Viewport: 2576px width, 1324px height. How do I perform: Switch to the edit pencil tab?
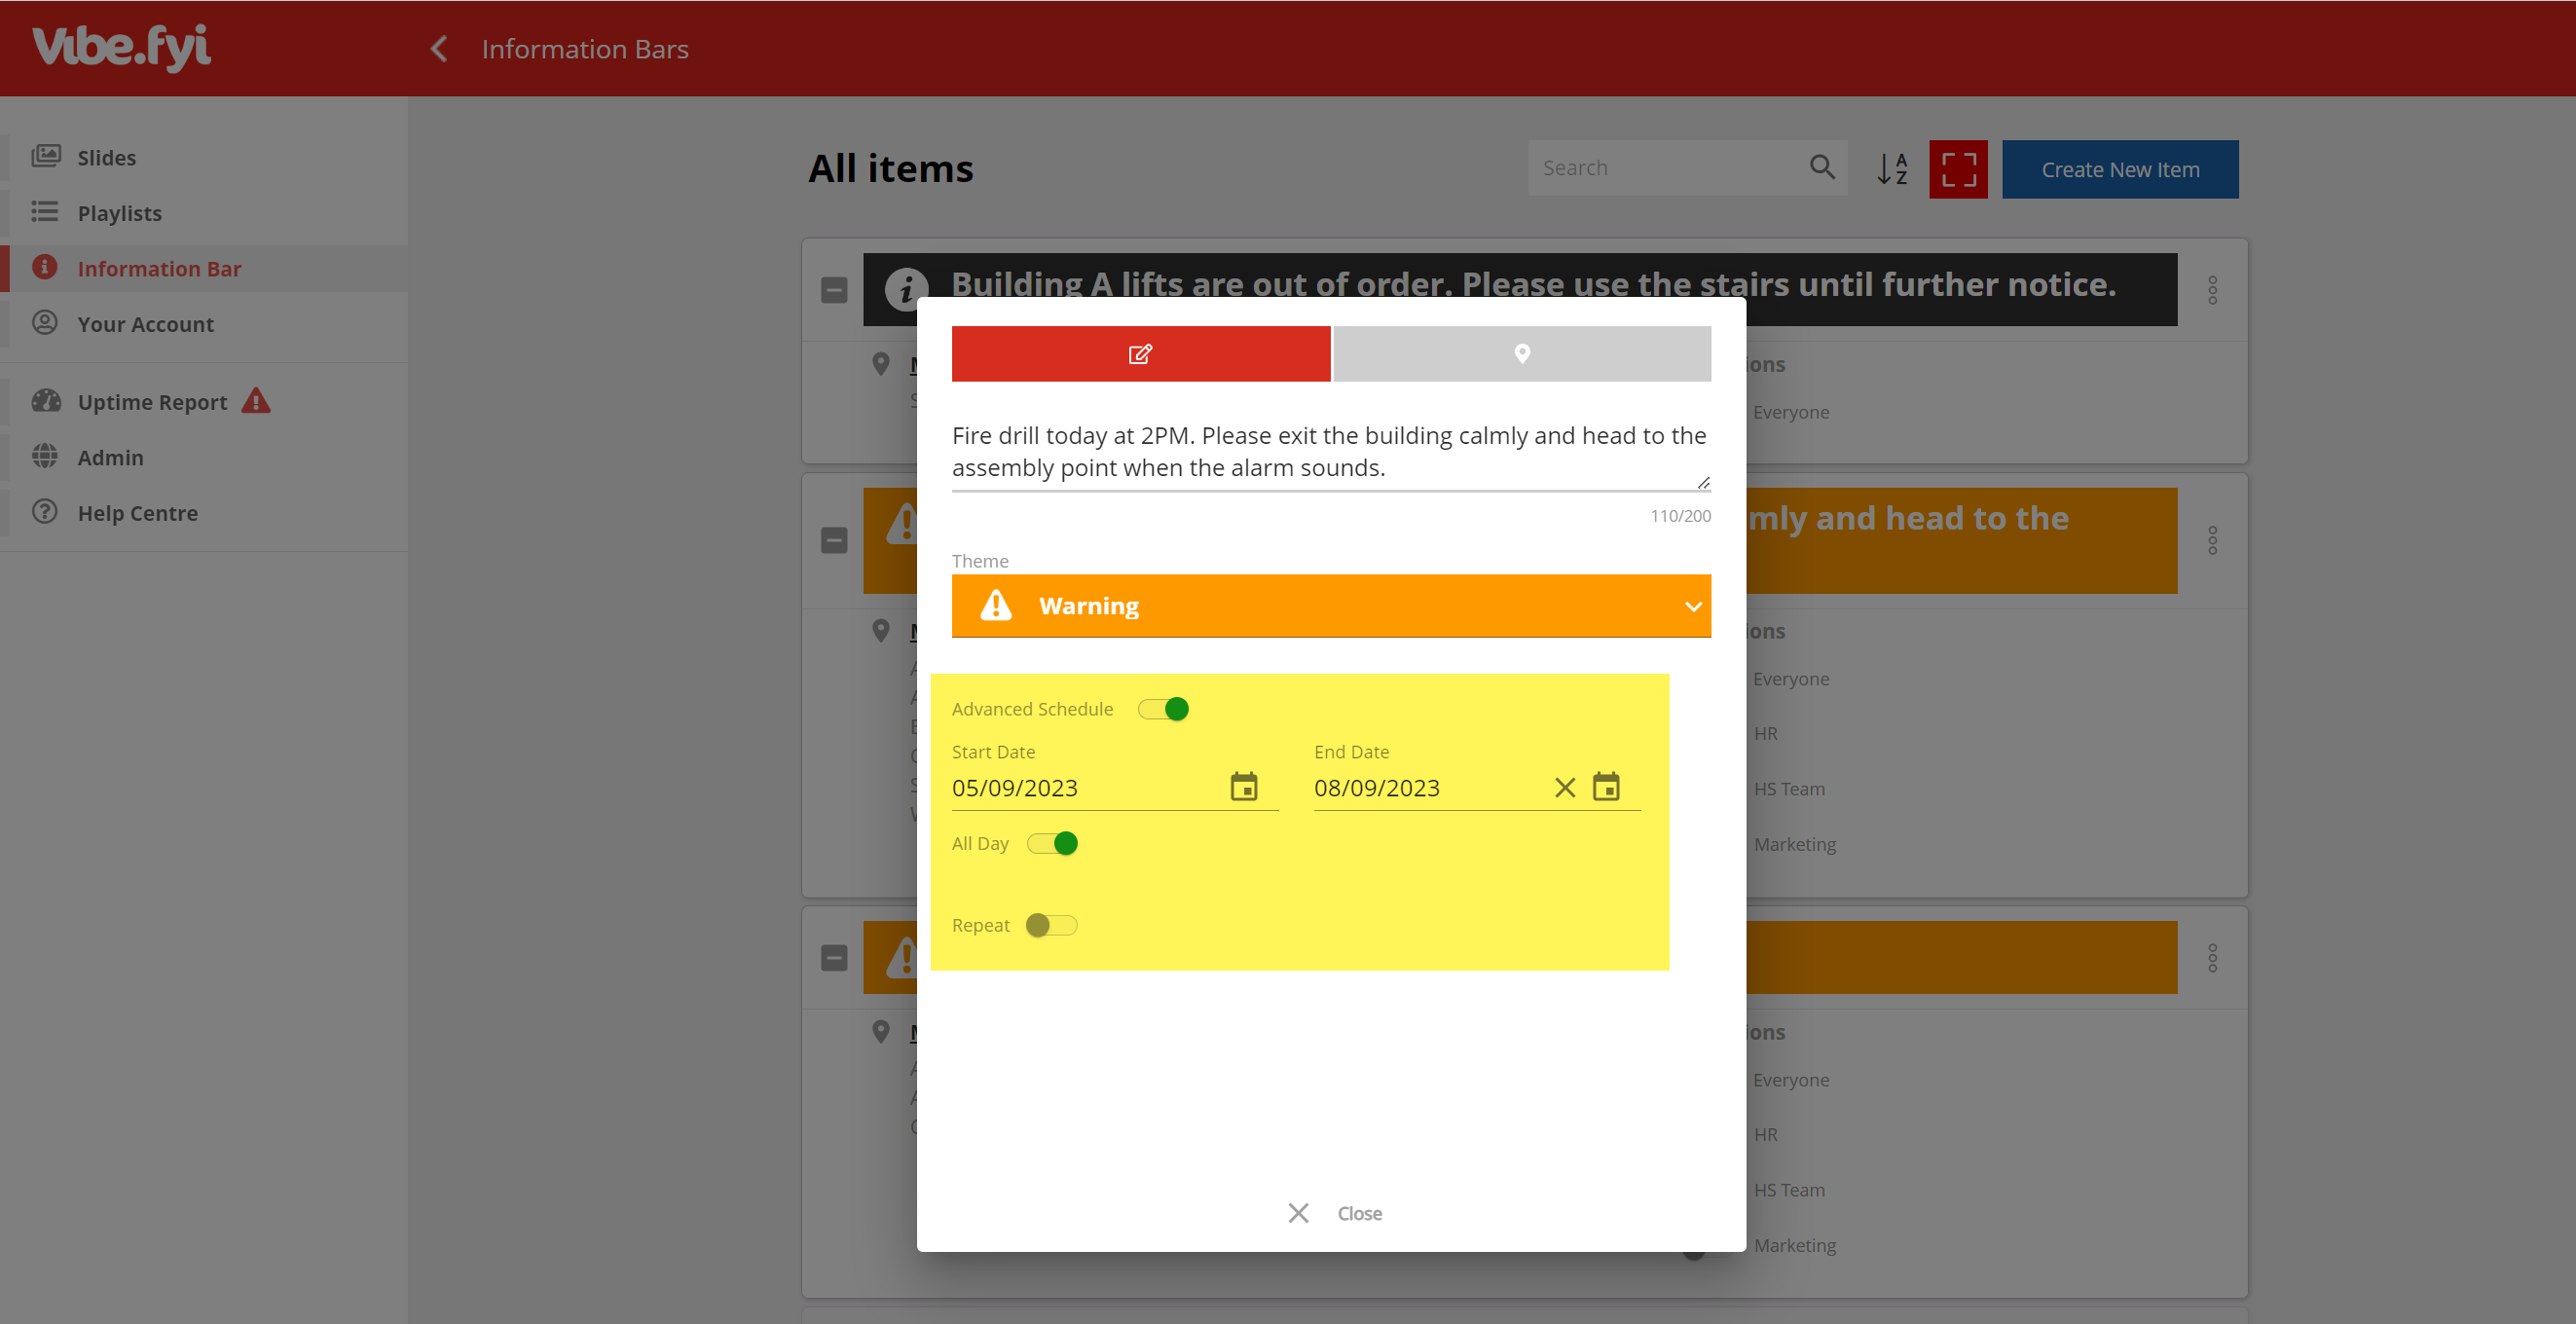[1141, 353]
